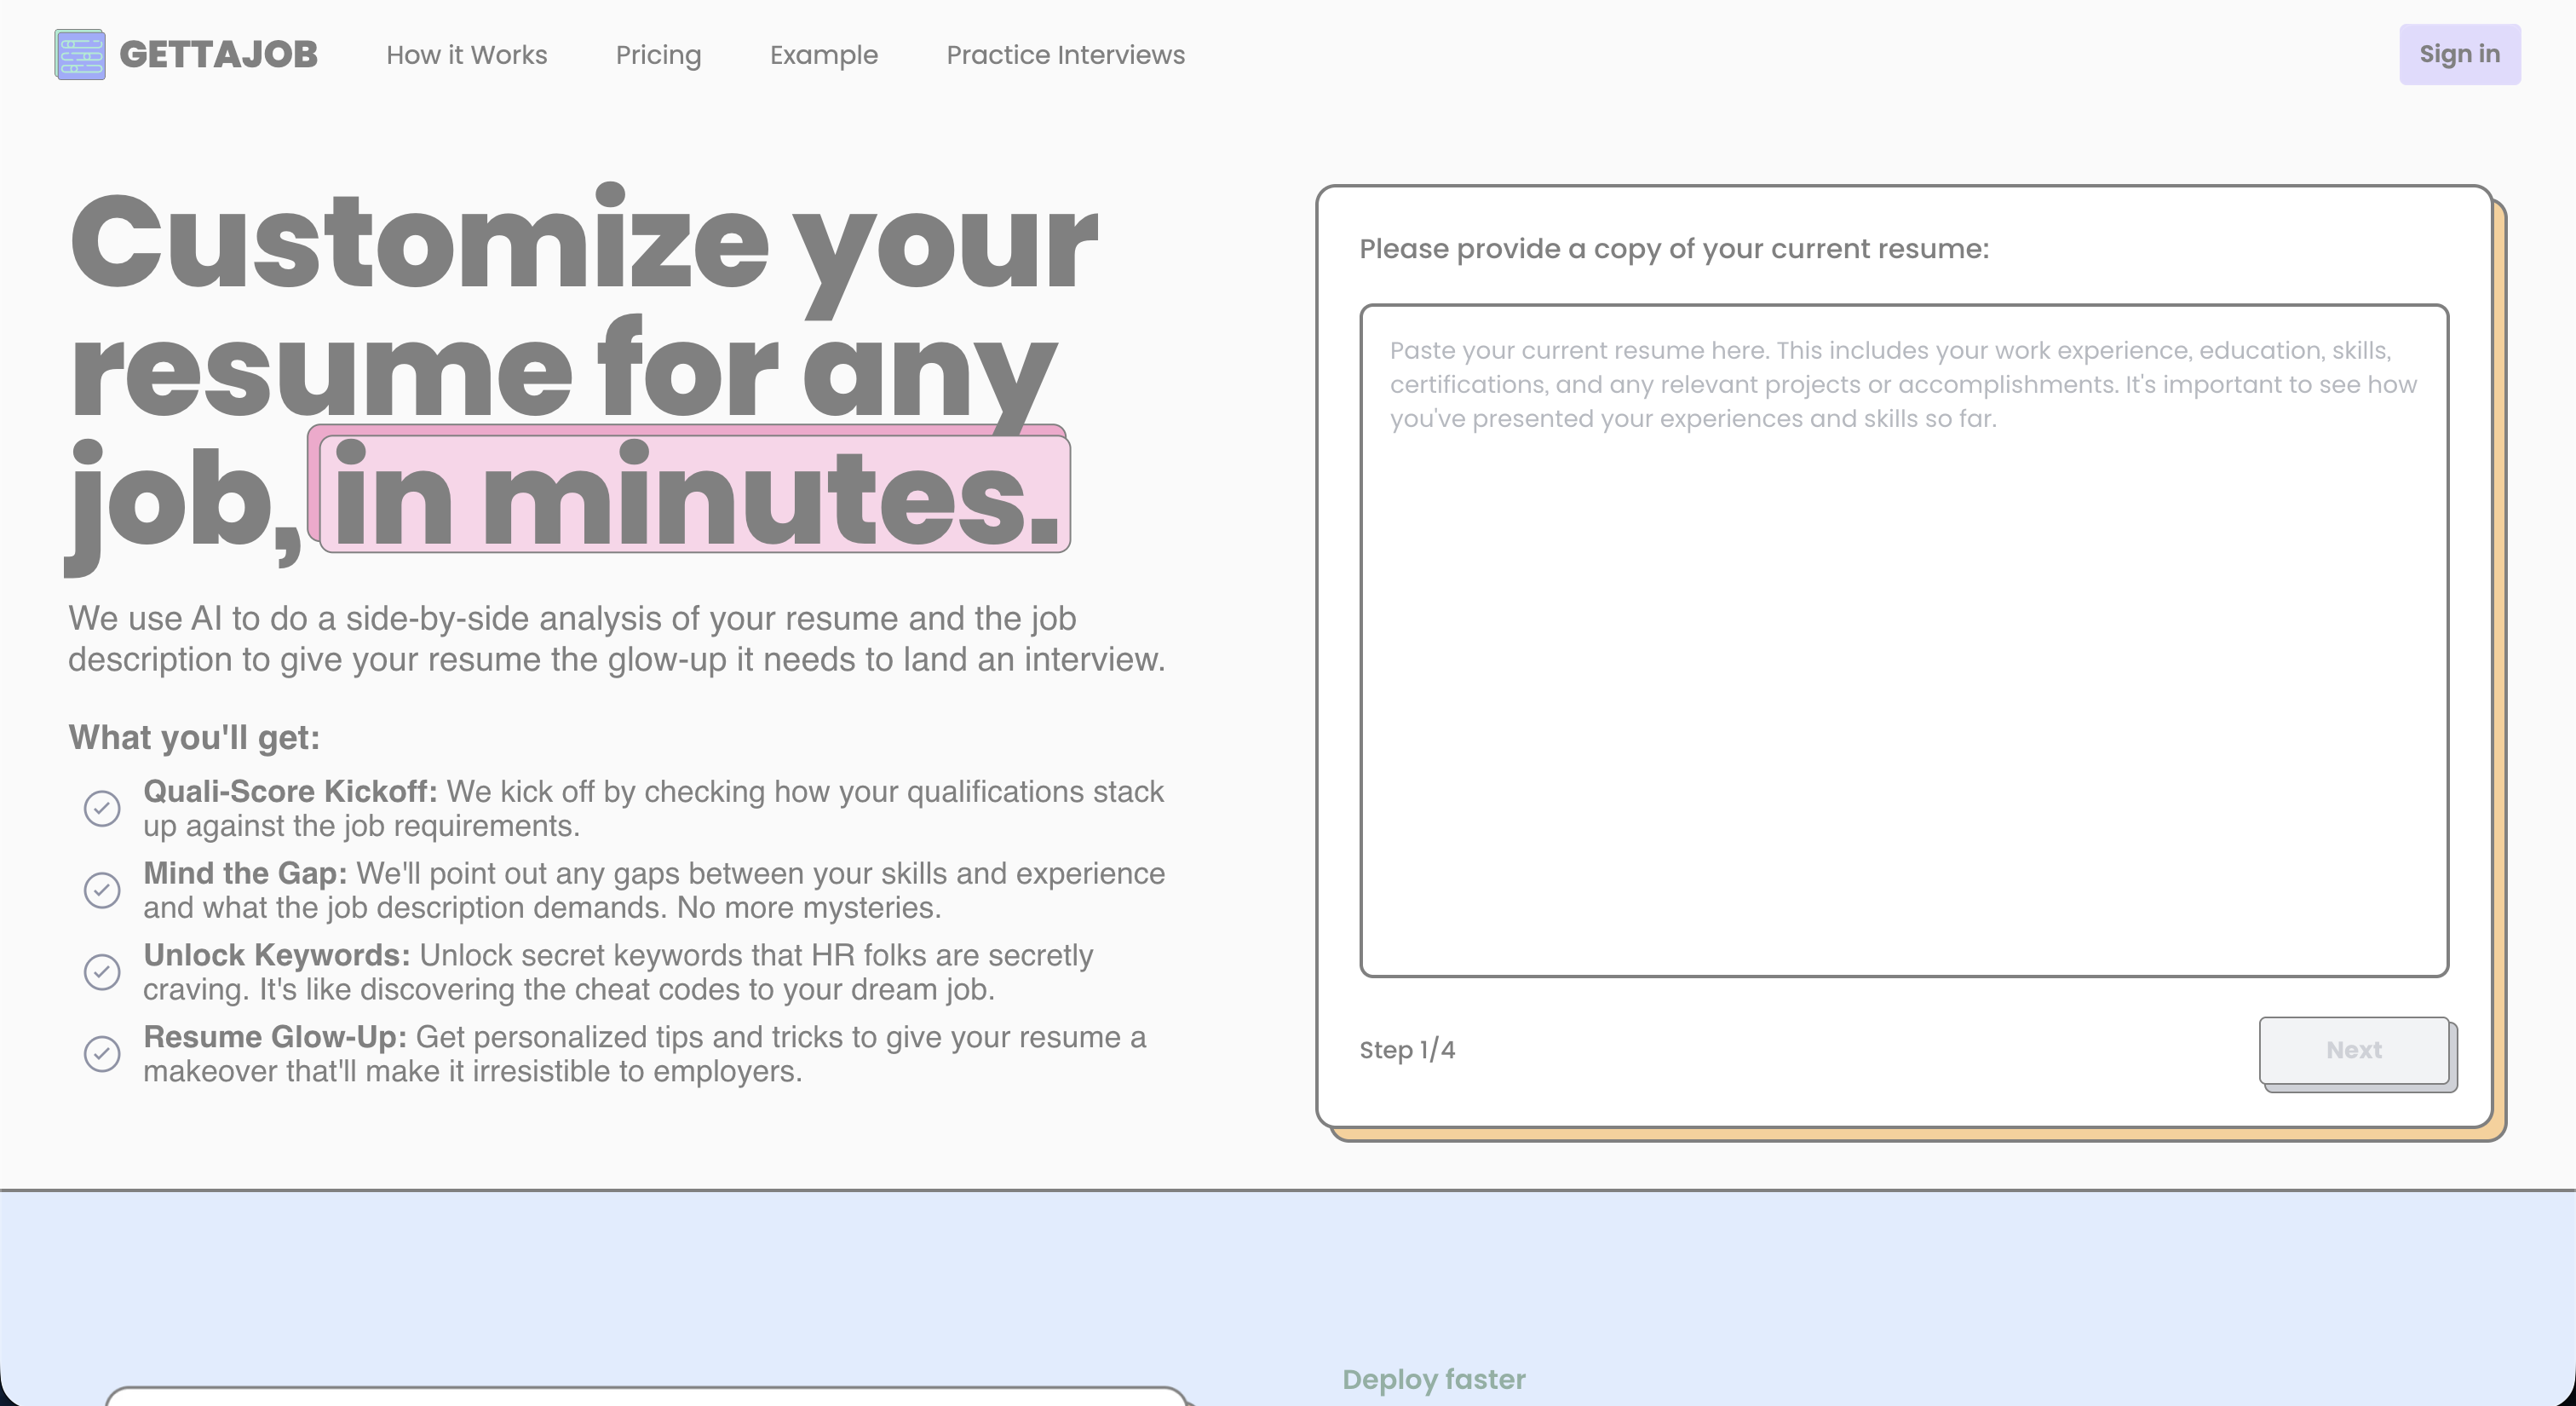Viewport: 2576px width, 1406px height.
Task: Click the checkmark icon beside Resume Glow-Up
Action: point(102,1054)
